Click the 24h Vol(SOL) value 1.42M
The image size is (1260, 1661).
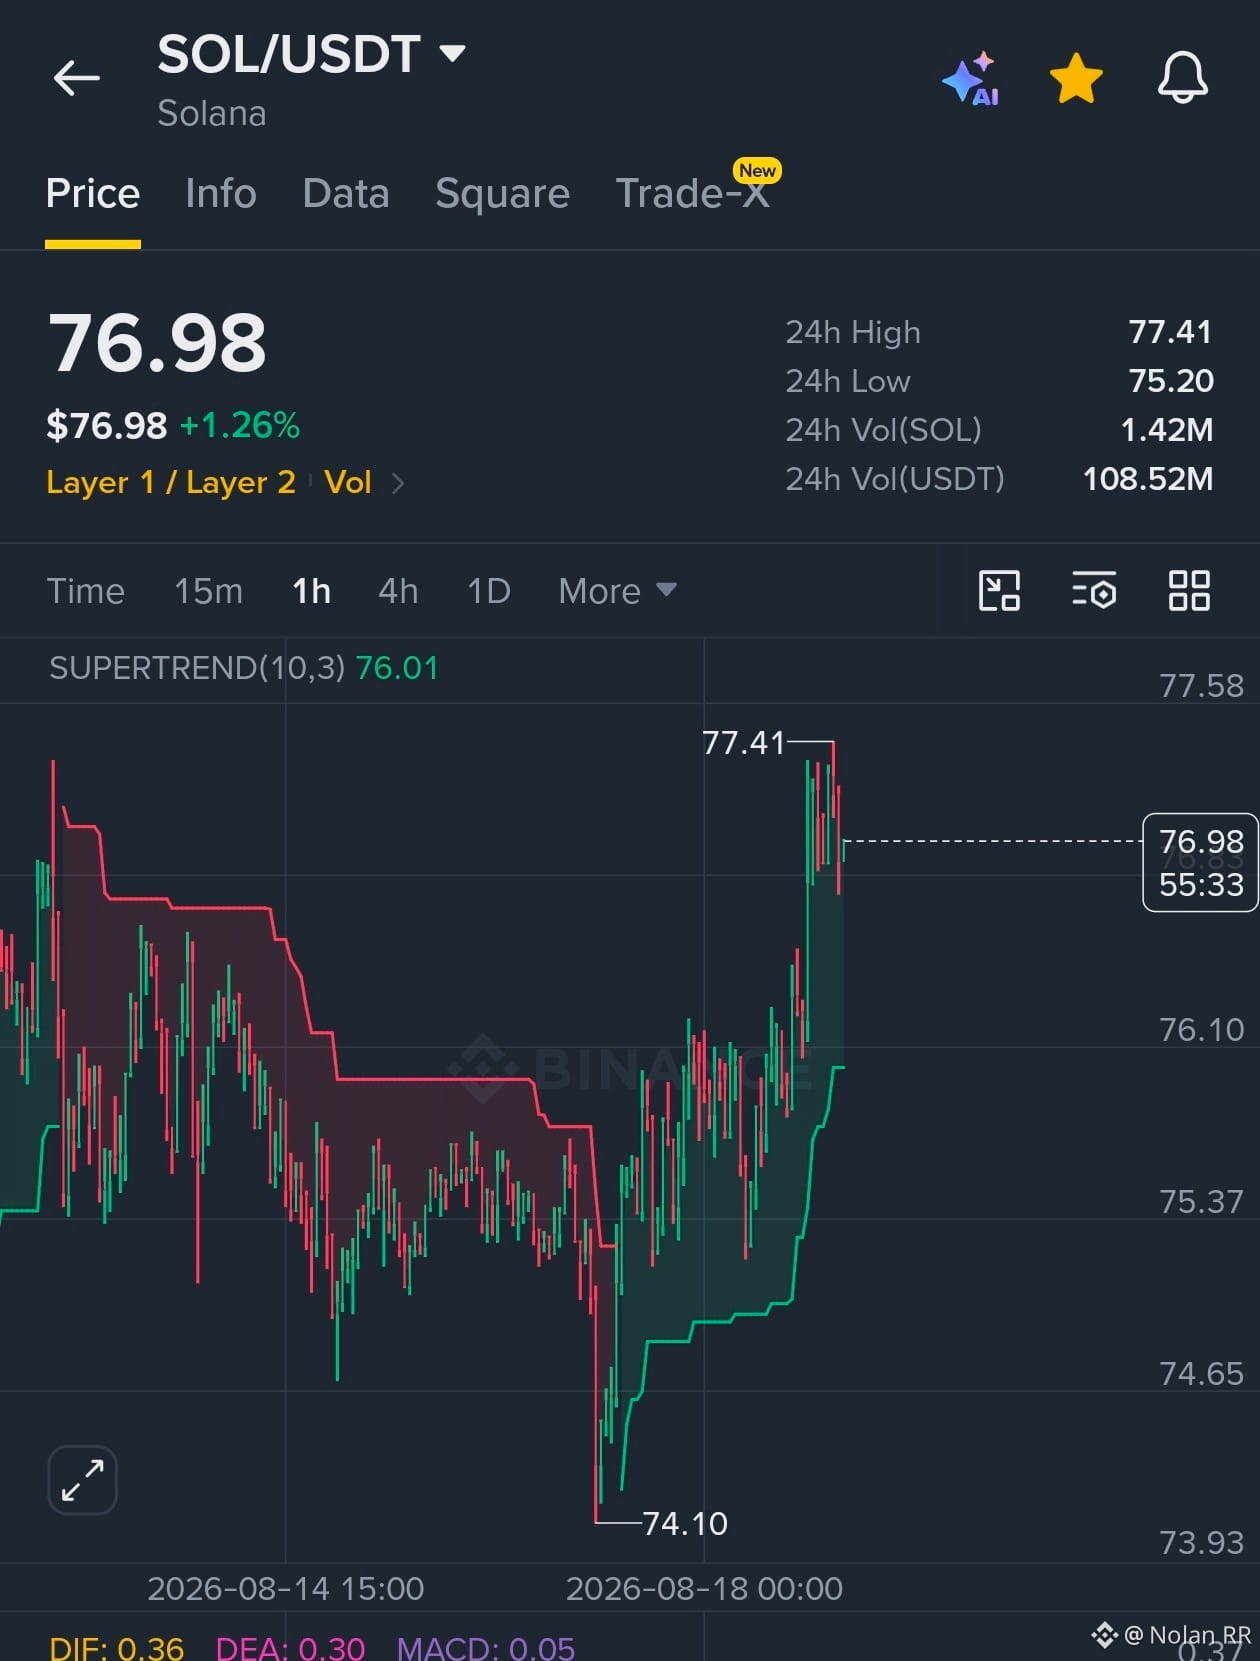pyautogui.click(x=1166, y=430)
